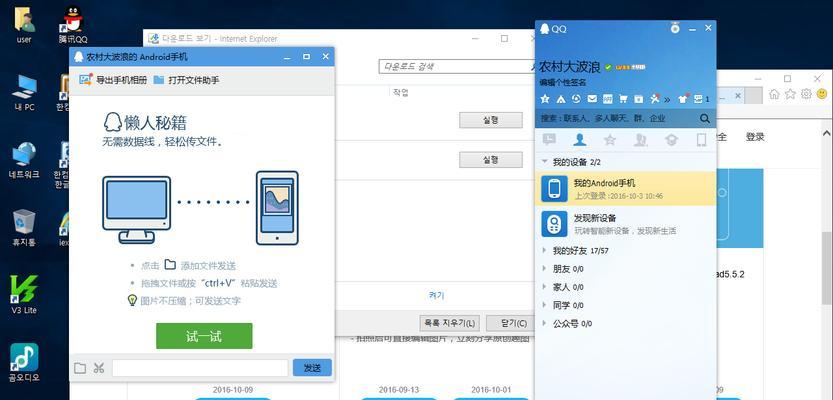This screenshot has height=400, width=833.
Task: Click the browser scrollbar up arrow
Action: (827, 133)
